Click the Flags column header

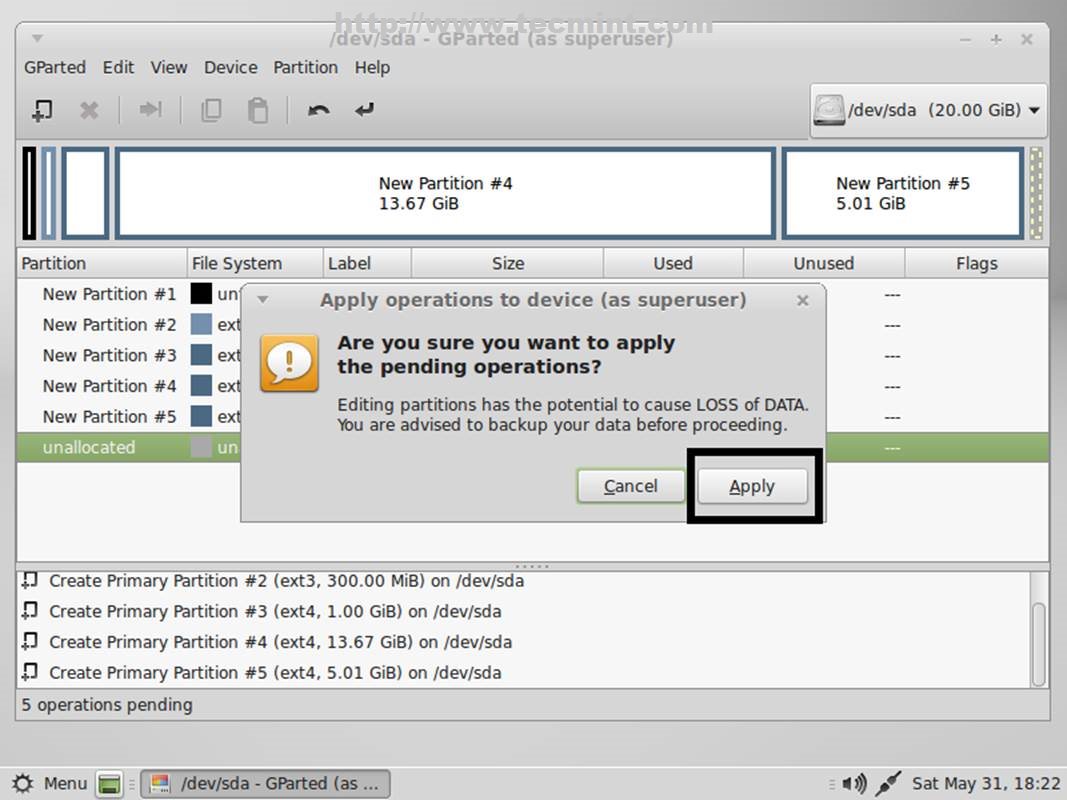tap(976, 263)
